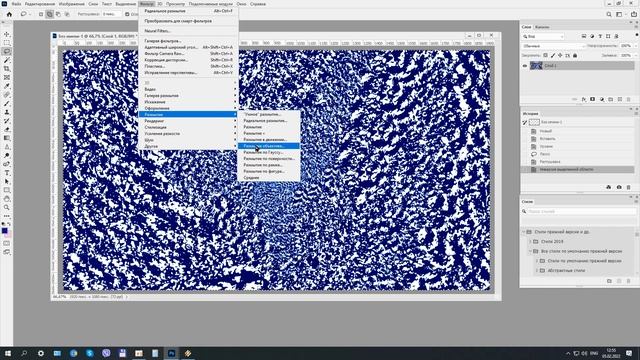
Task: Open blending mode dropdown
Action: coord(553,46)
